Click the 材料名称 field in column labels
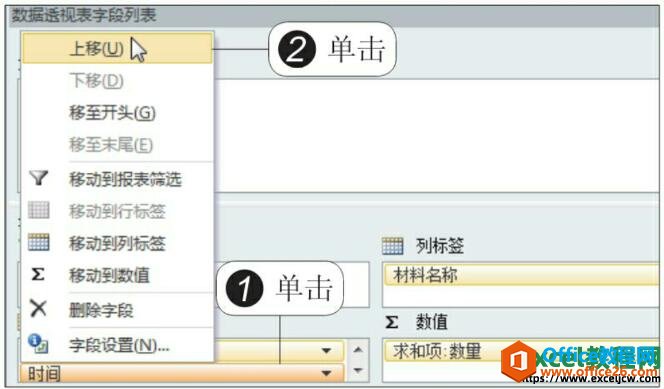664x389 pixels. click(521, 275)
